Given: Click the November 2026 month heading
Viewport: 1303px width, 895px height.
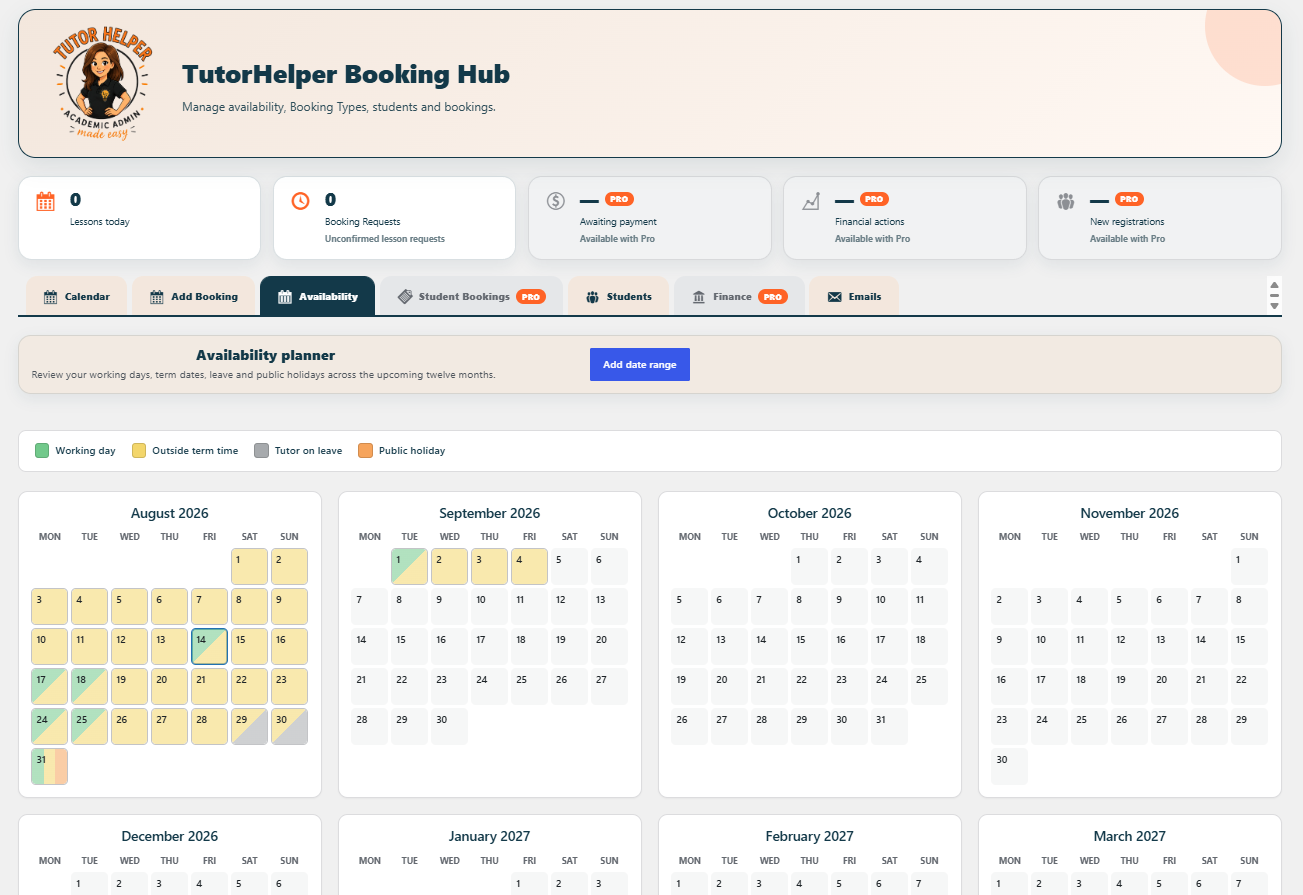Looking at the screenshot, I should (x=1130, y=514).
